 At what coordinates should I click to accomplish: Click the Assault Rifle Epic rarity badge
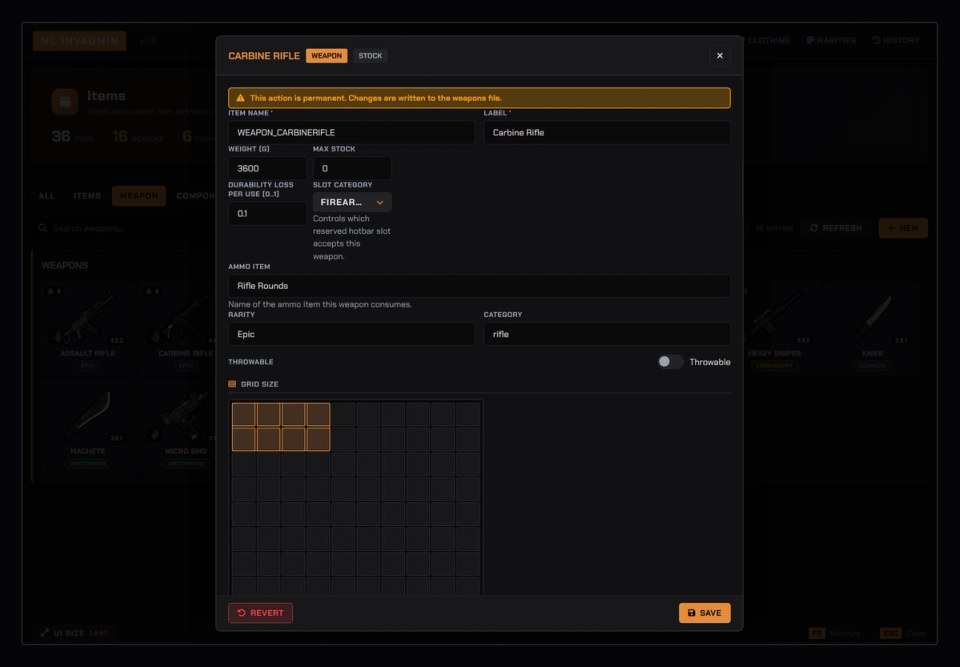[x=88, y=366]
